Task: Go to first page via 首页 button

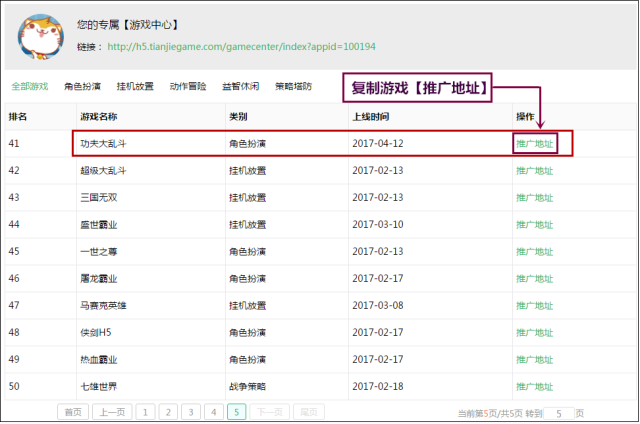Action: 73,412
